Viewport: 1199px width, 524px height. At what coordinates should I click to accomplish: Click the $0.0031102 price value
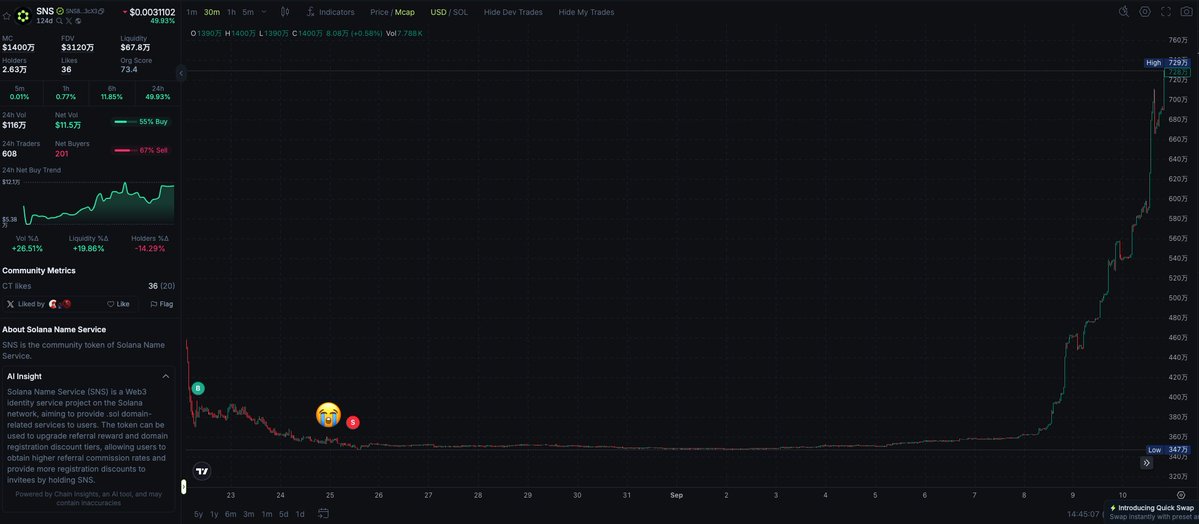click(x=152, y=12)
